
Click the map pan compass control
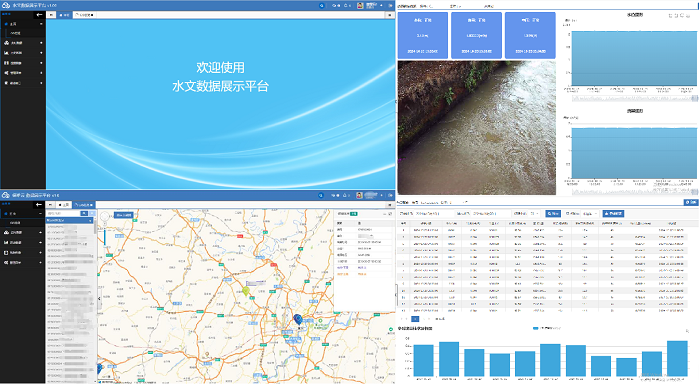pyautogui.click(x=104, y=217)
